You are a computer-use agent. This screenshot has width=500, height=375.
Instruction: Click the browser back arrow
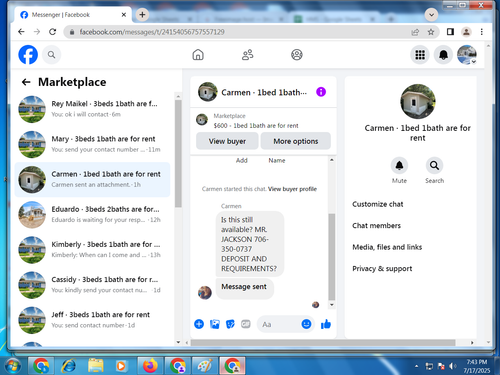click(21, 32)
